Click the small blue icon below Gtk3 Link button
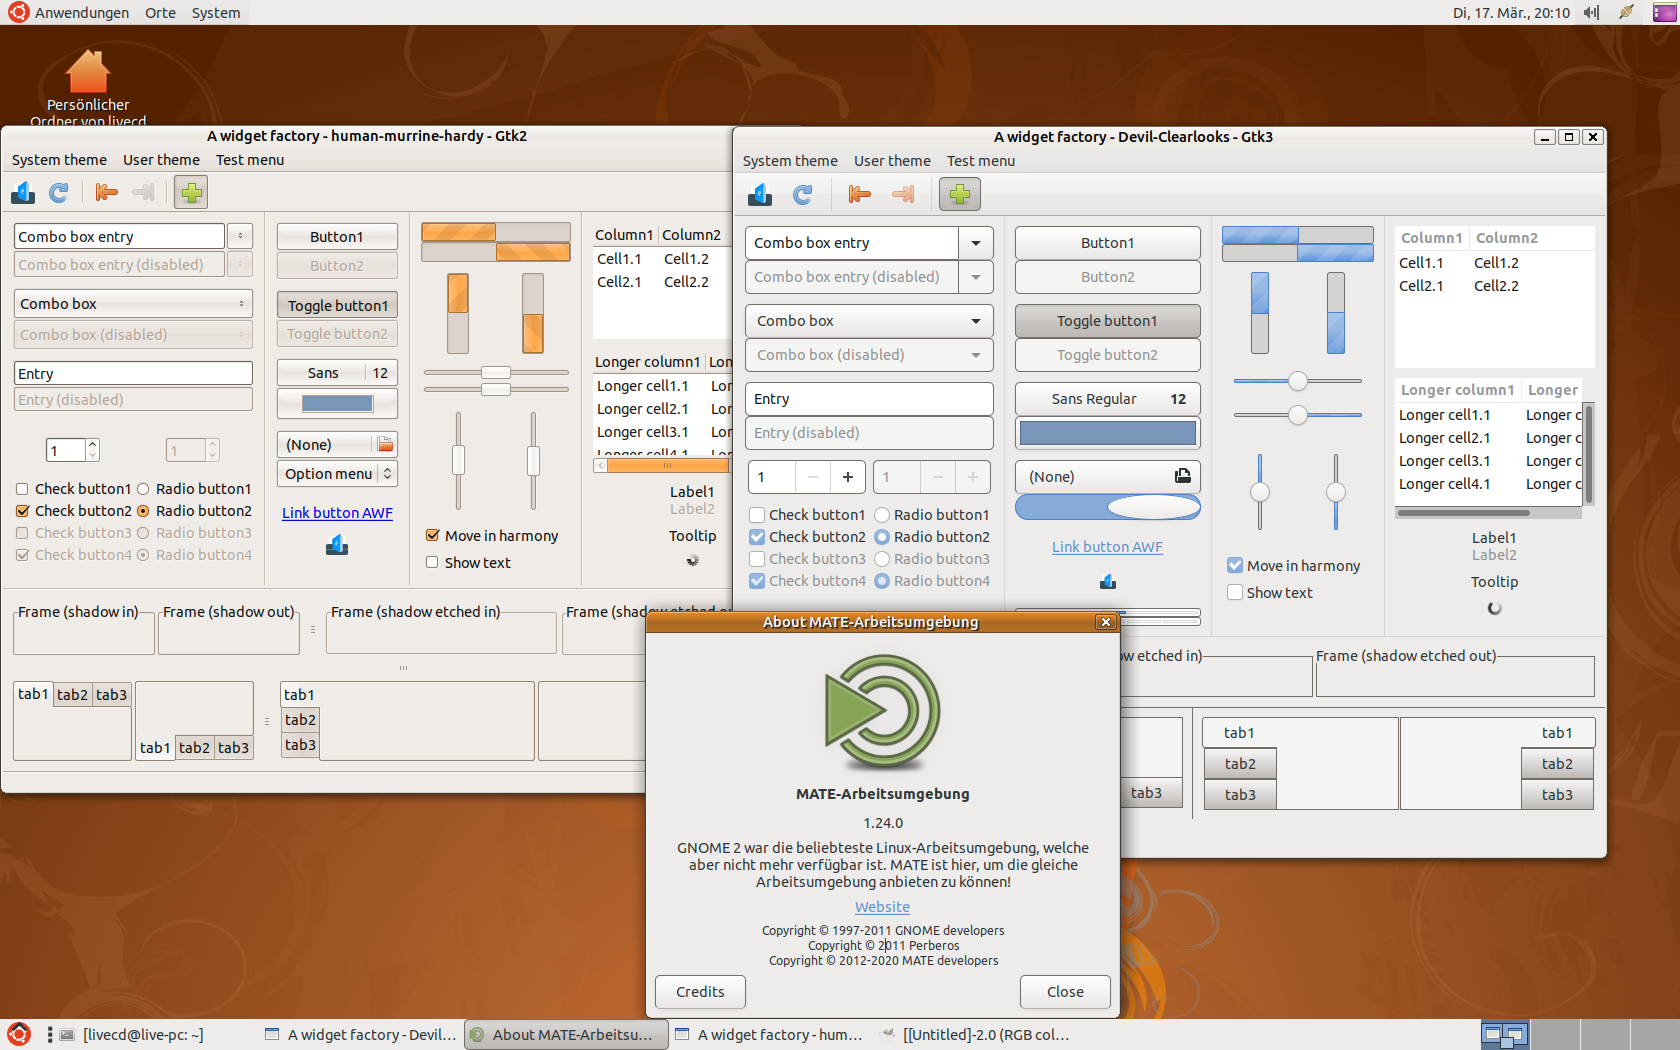Screen dimensions: 1680x1050 1108,581
